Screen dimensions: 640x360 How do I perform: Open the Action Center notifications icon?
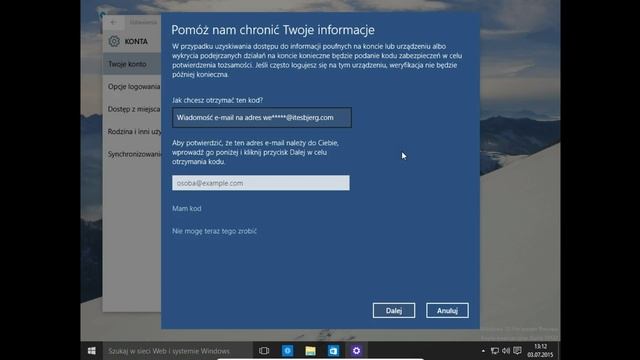click(x=517, y=351)
